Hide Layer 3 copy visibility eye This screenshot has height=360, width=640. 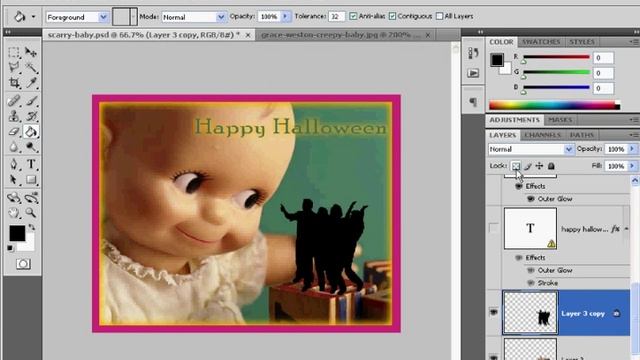pos(493,313)
